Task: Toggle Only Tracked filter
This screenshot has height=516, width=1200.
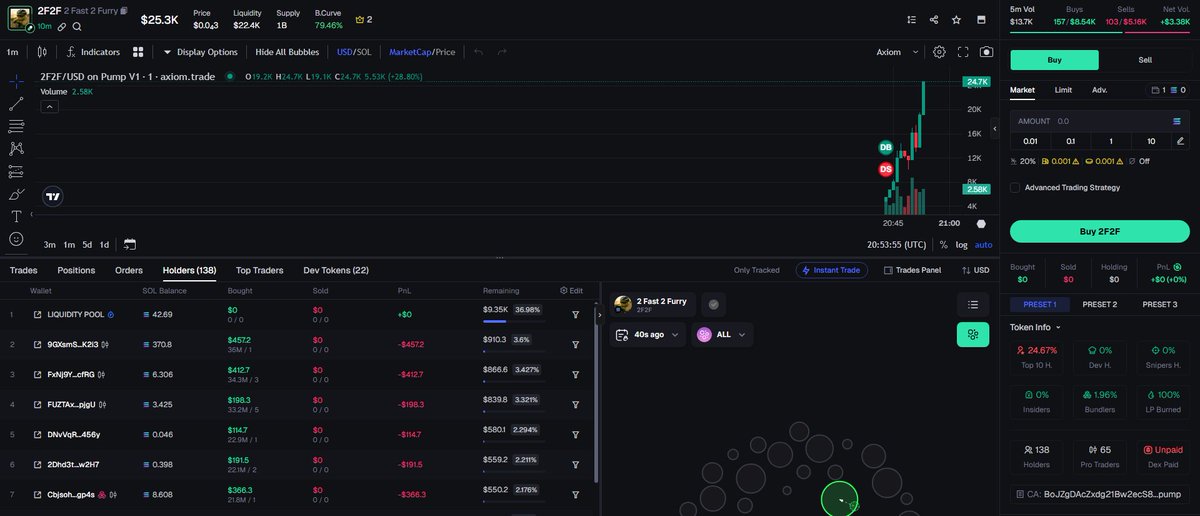Action: (x=756, y=270)
